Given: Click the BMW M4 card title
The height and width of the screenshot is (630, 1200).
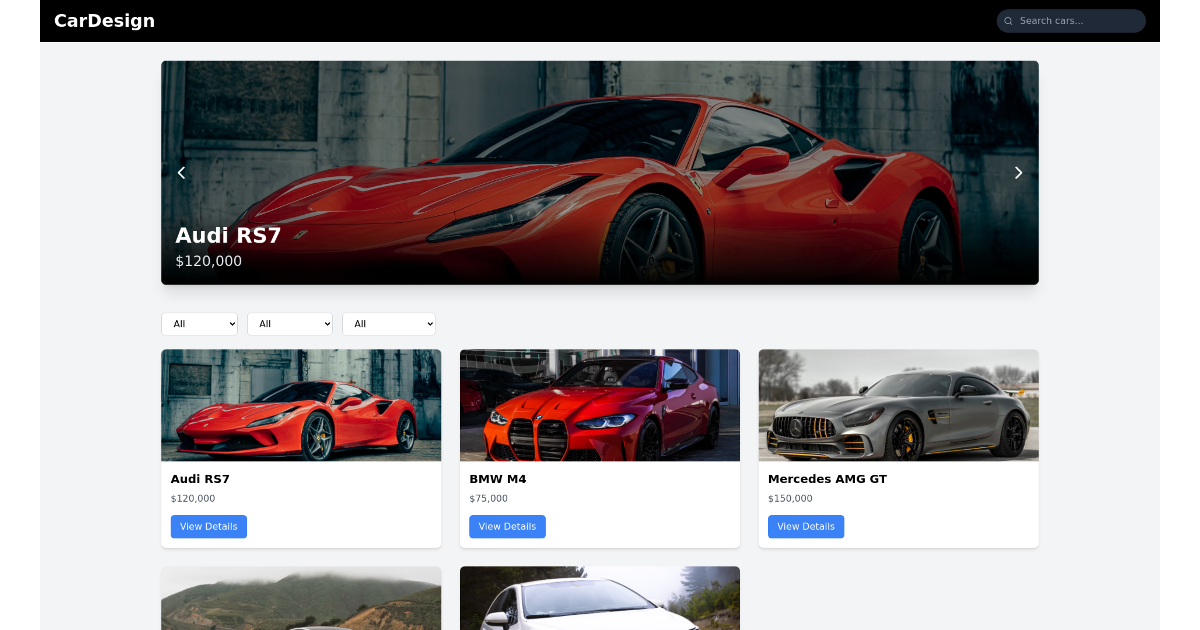Looking at the screenshot, I should [497, 478].
